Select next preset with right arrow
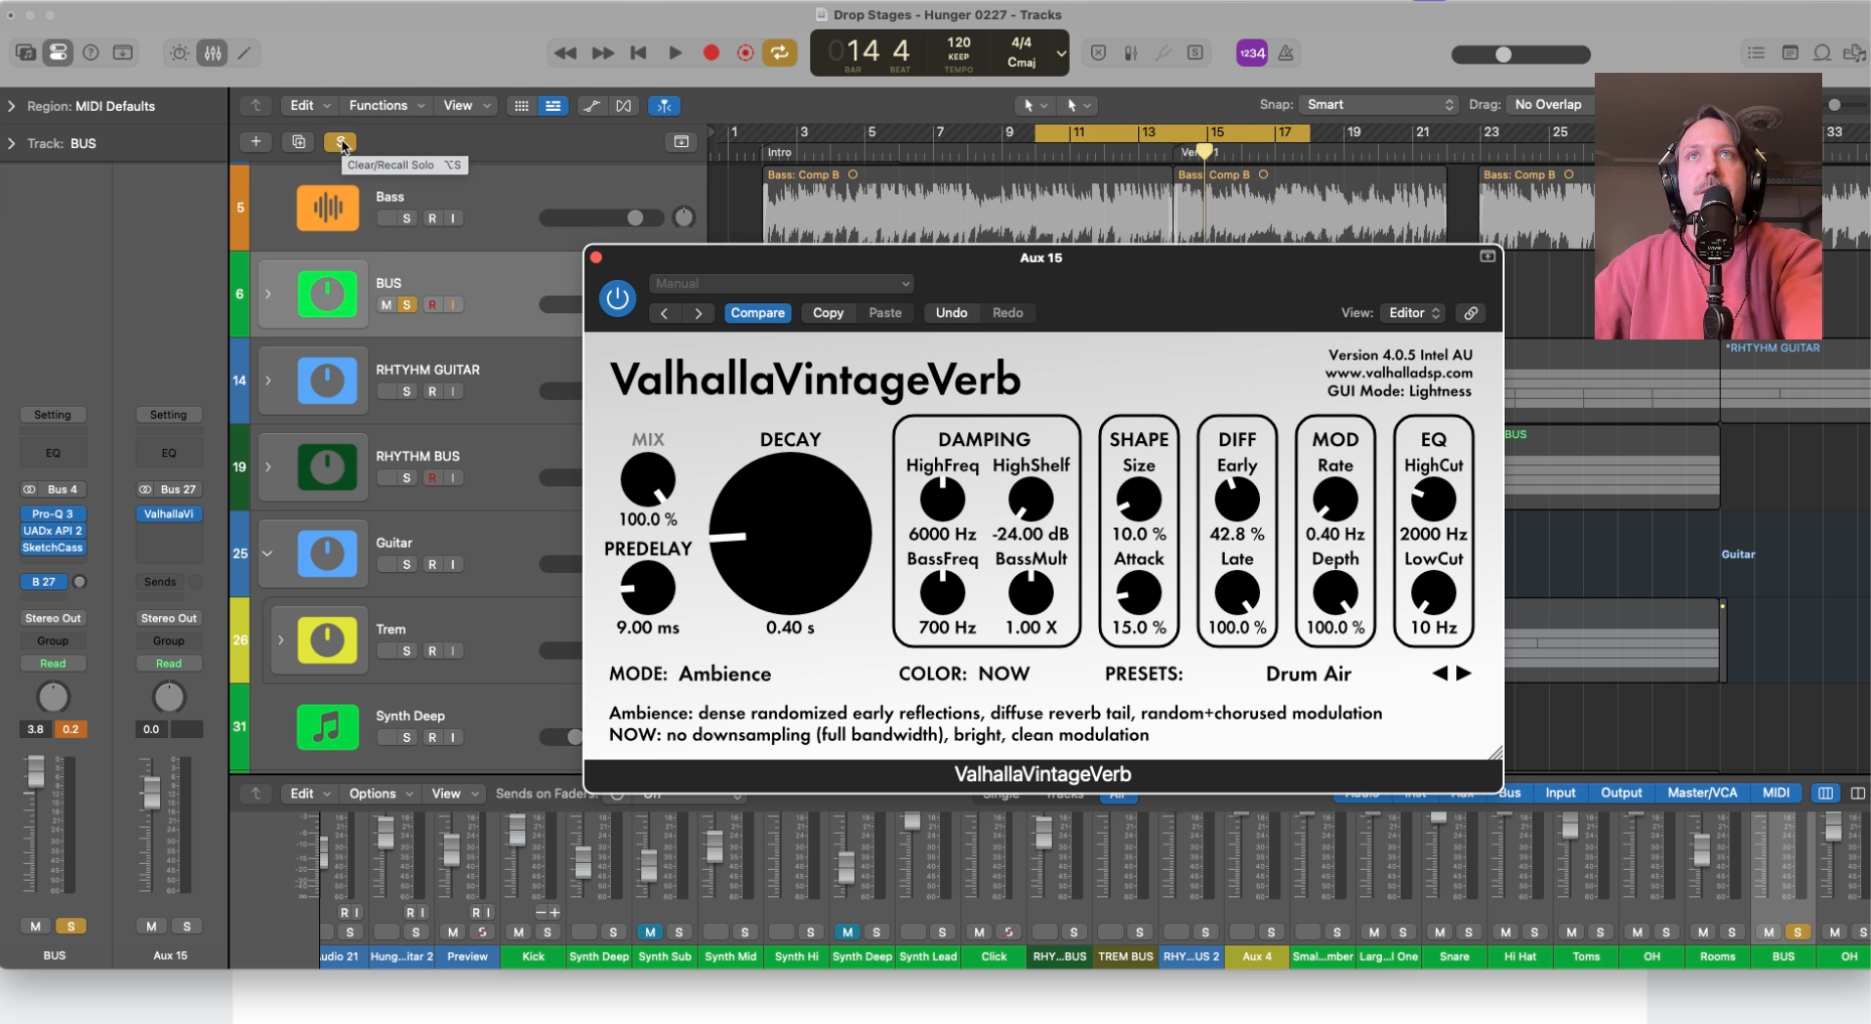 [x=1464, y=673]
